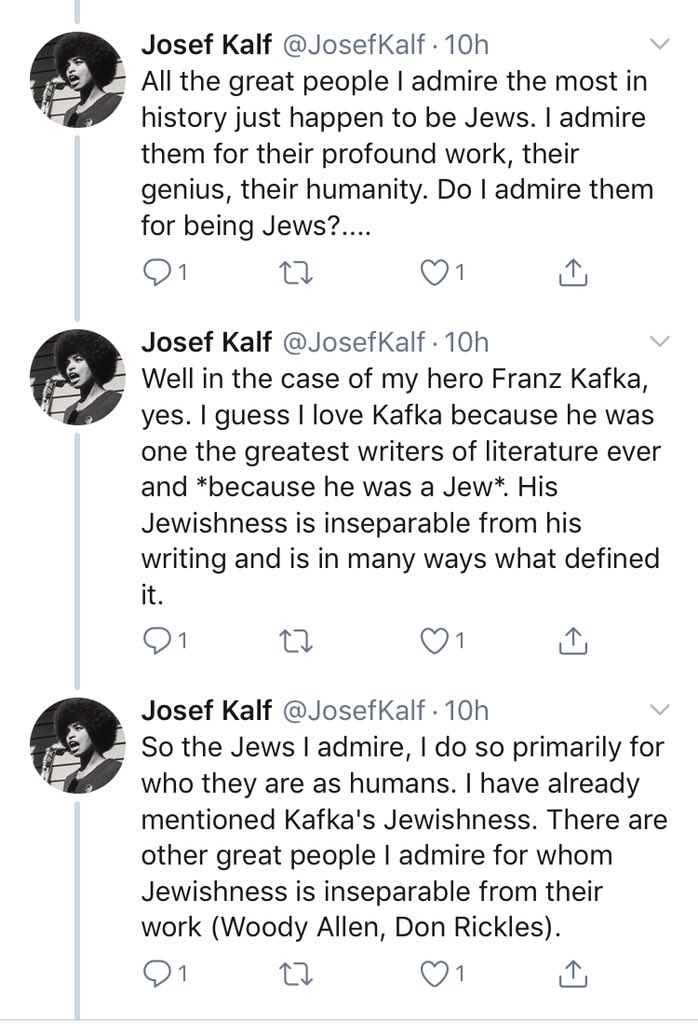
Task: Like the first tweet in the thread
Action: coord(432,273)
